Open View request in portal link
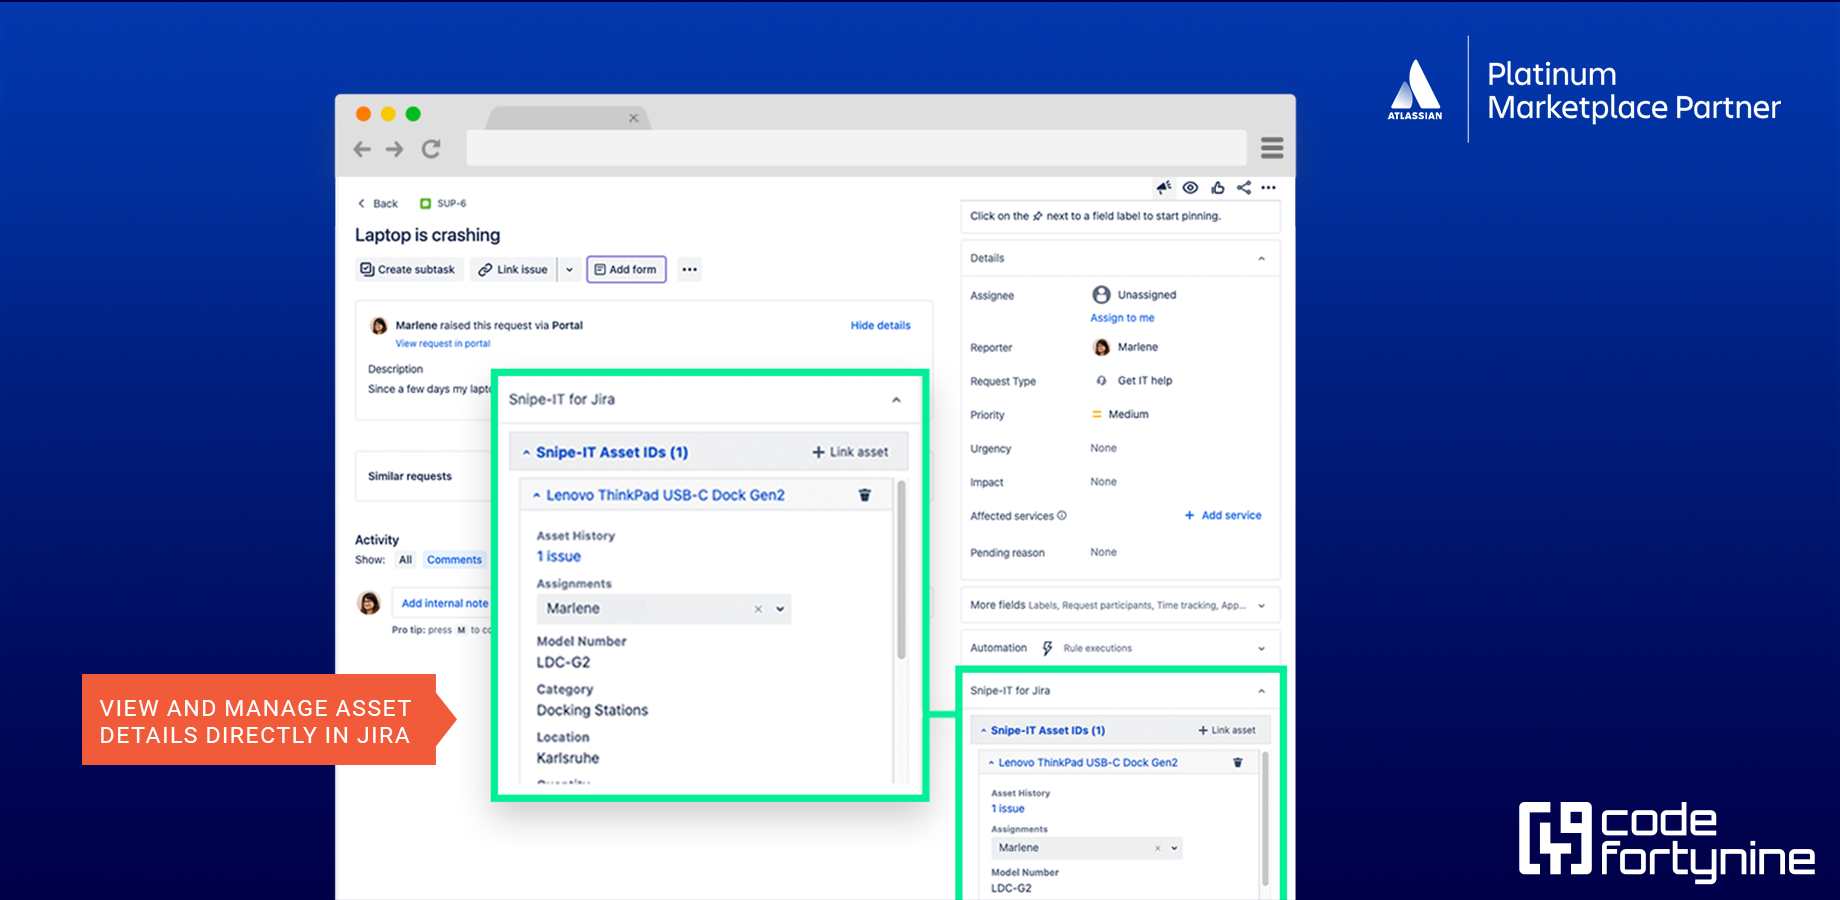The image size is (1840, 900). point(443,343)
